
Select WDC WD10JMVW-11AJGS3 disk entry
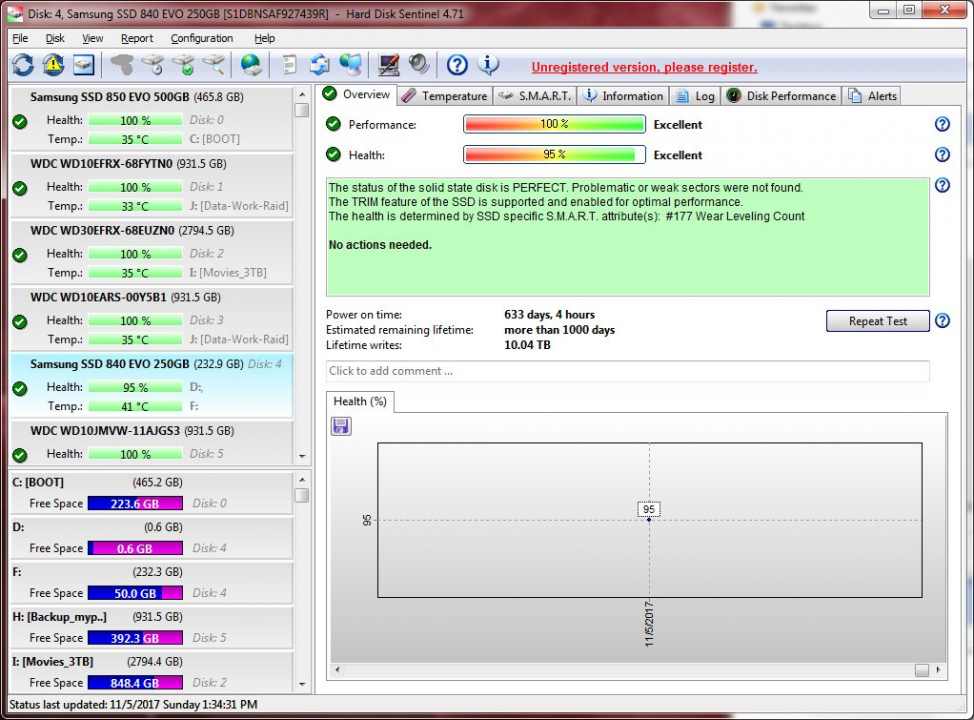[x=151, y=442]
